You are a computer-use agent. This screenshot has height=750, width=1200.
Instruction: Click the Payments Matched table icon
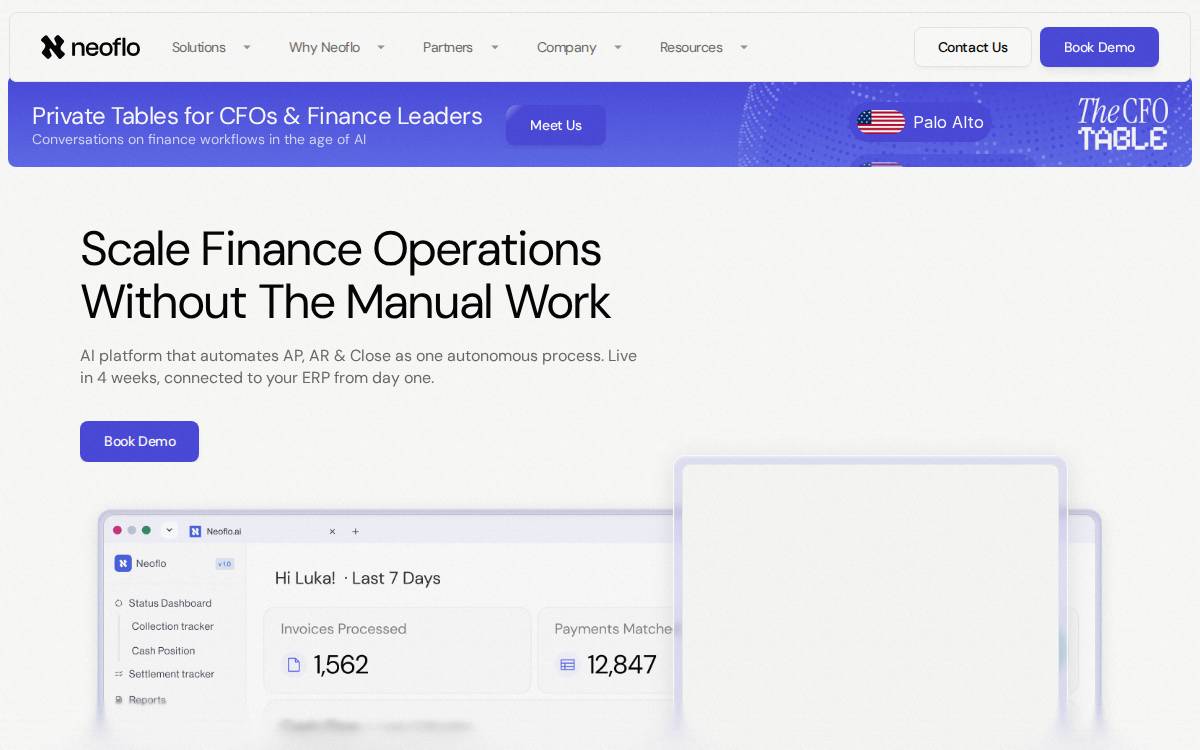[567, 664]
